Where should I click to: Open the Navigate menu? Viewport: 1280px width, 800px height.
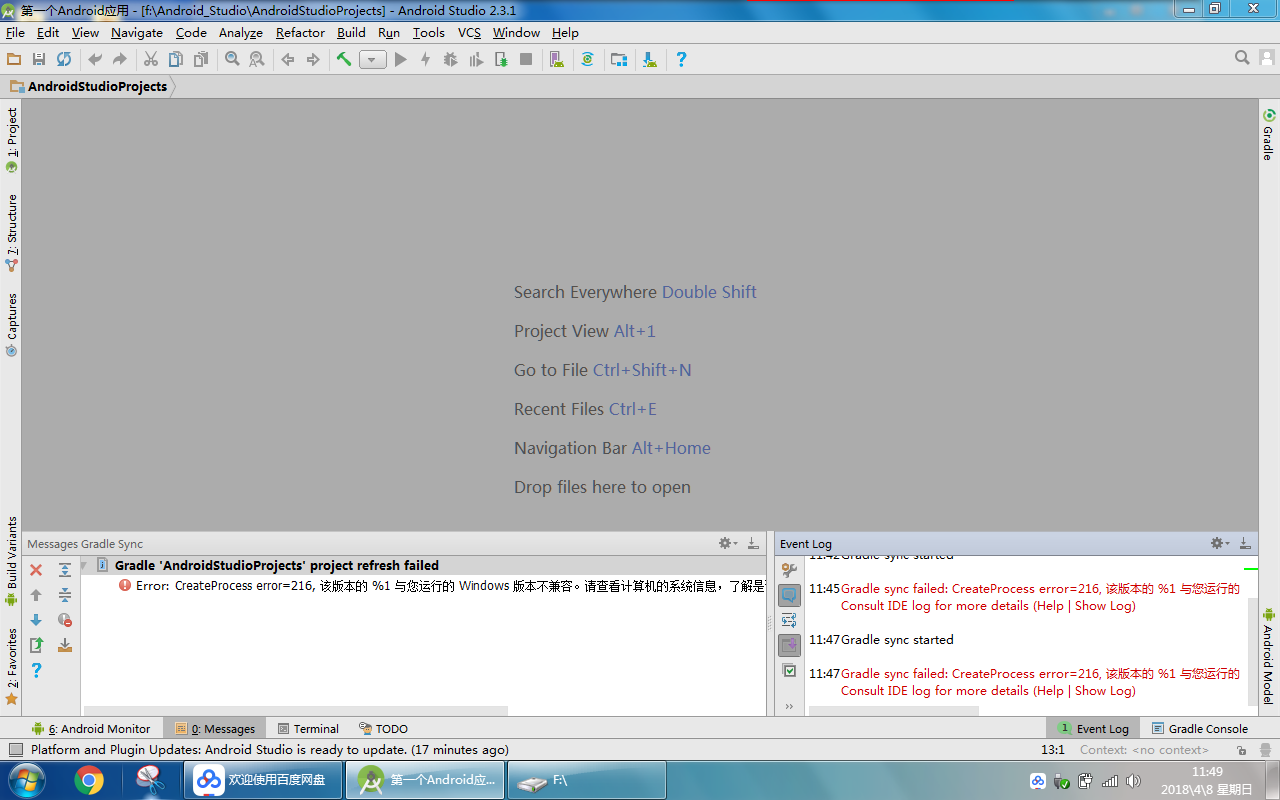(x=137, y=33)
